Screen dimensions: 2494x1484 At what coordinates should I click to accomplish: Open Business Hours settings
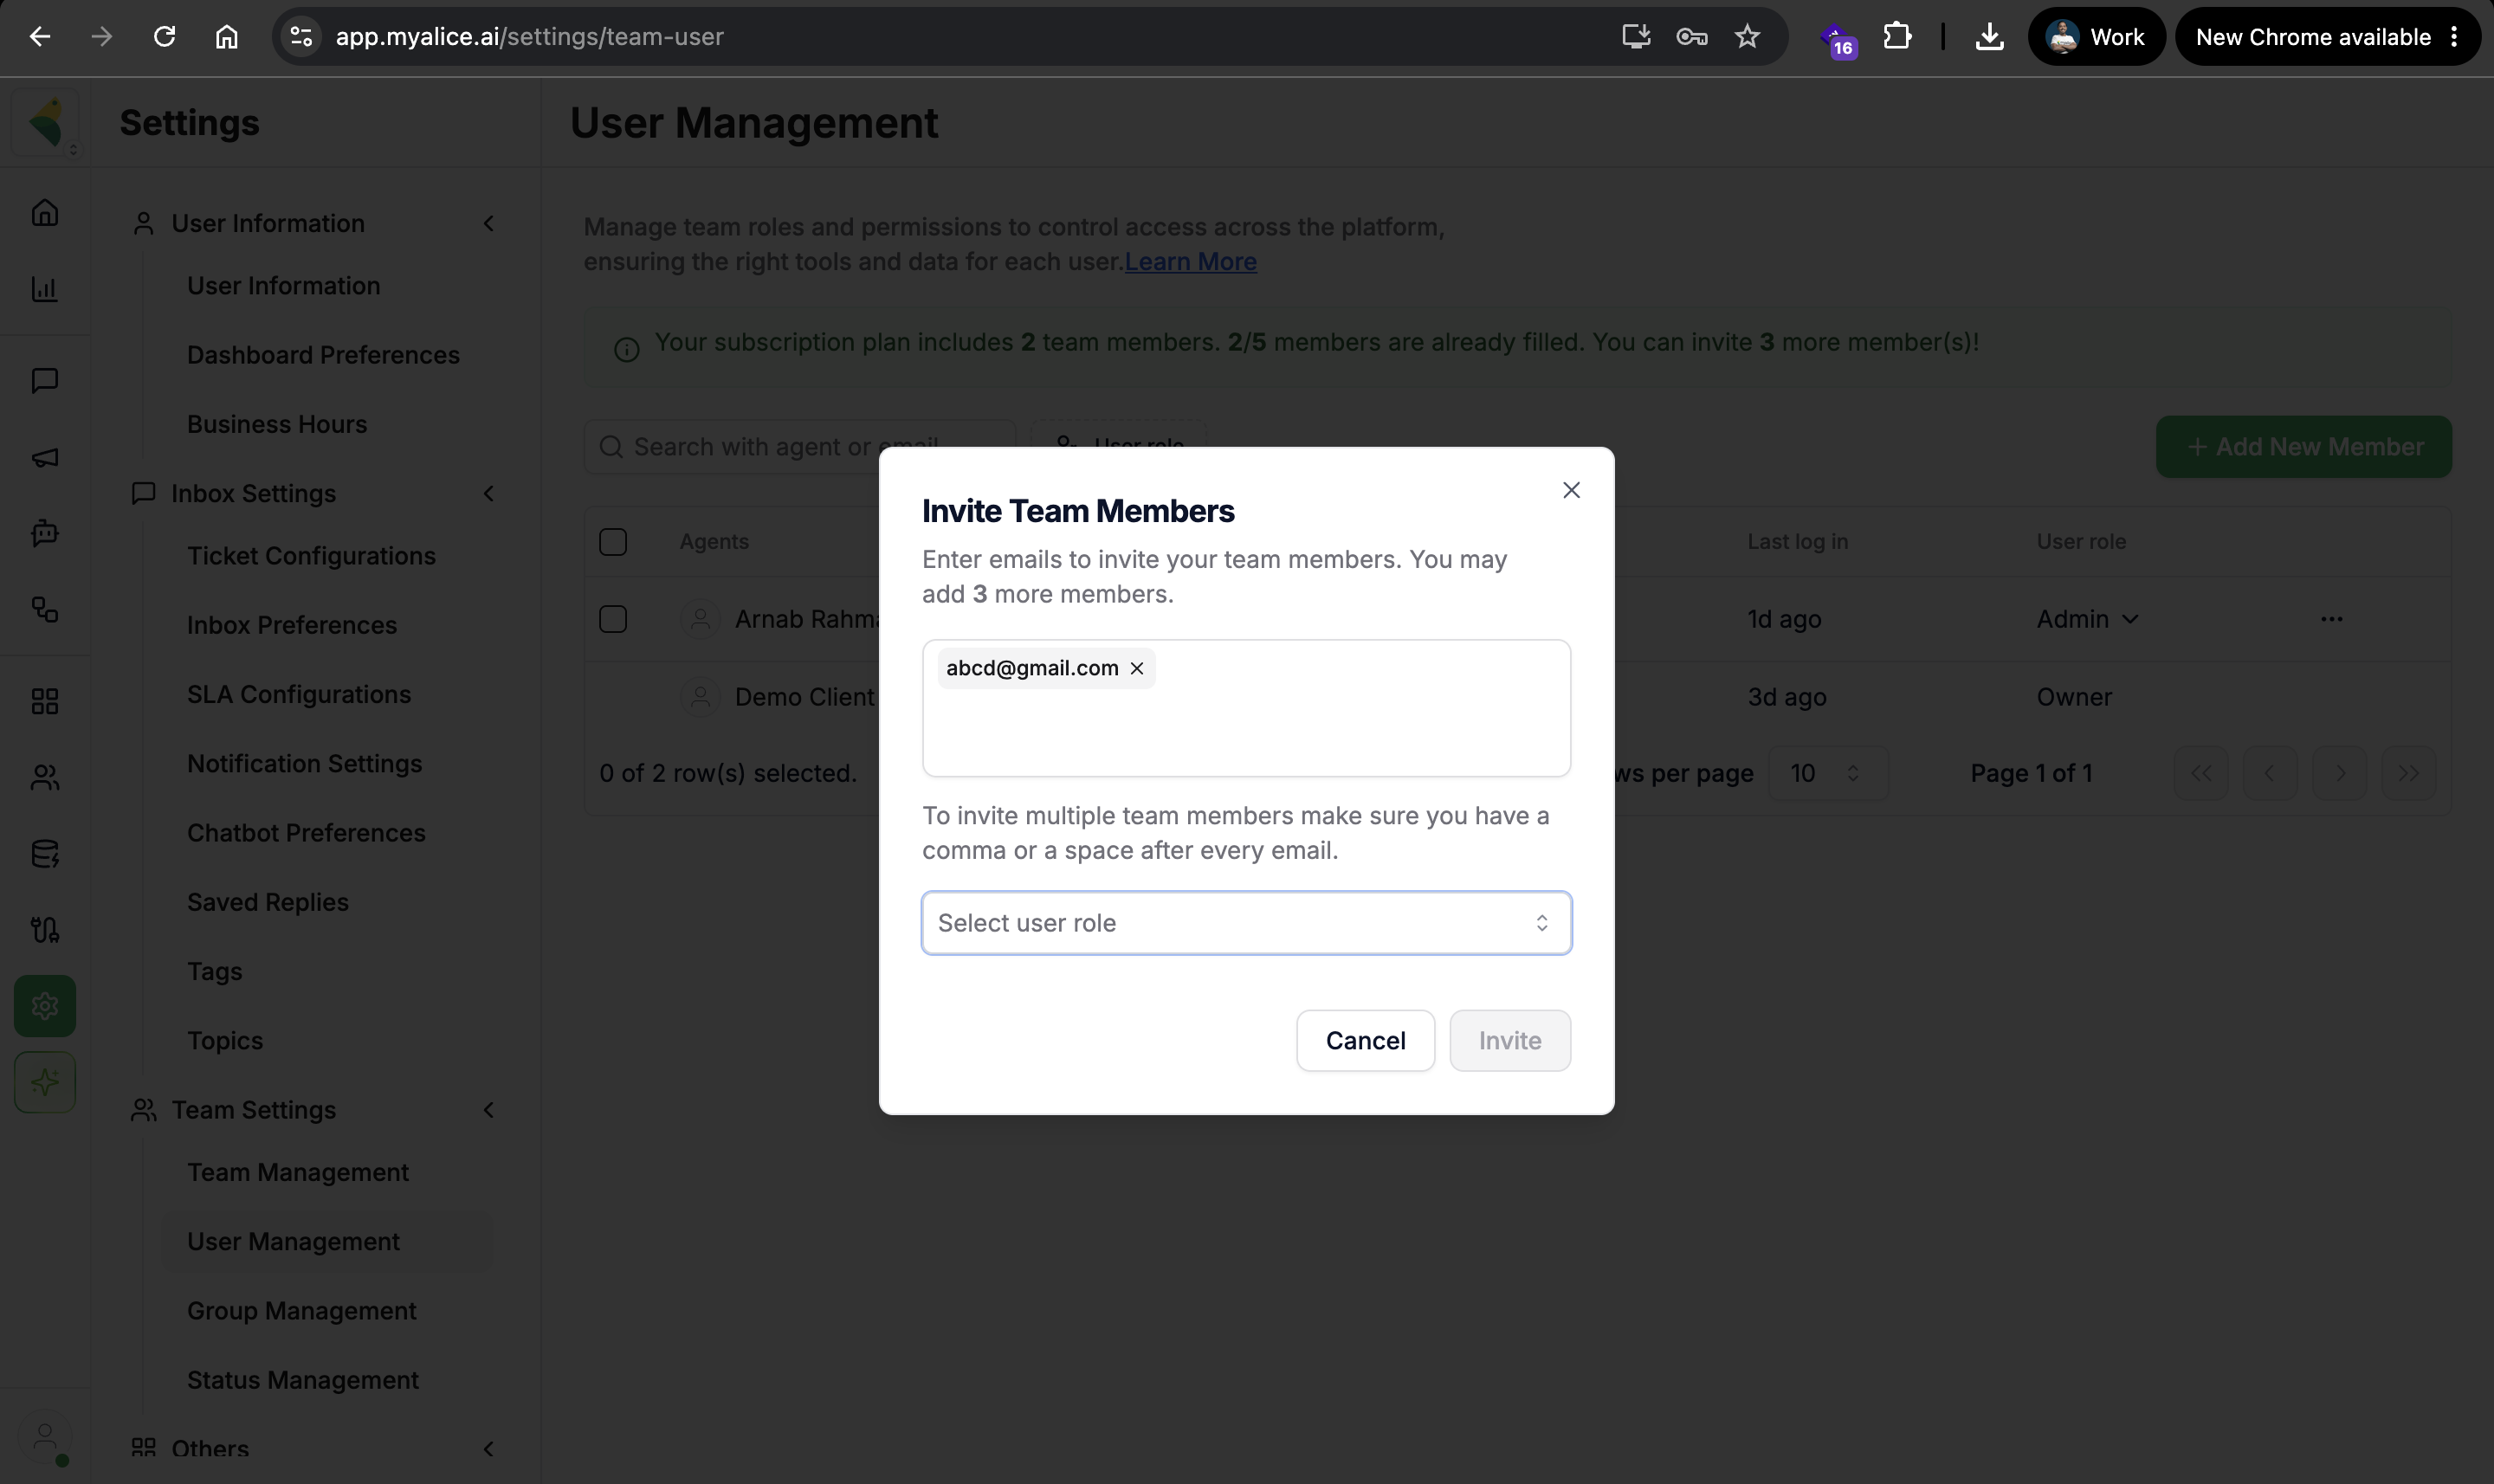point(277,424)
